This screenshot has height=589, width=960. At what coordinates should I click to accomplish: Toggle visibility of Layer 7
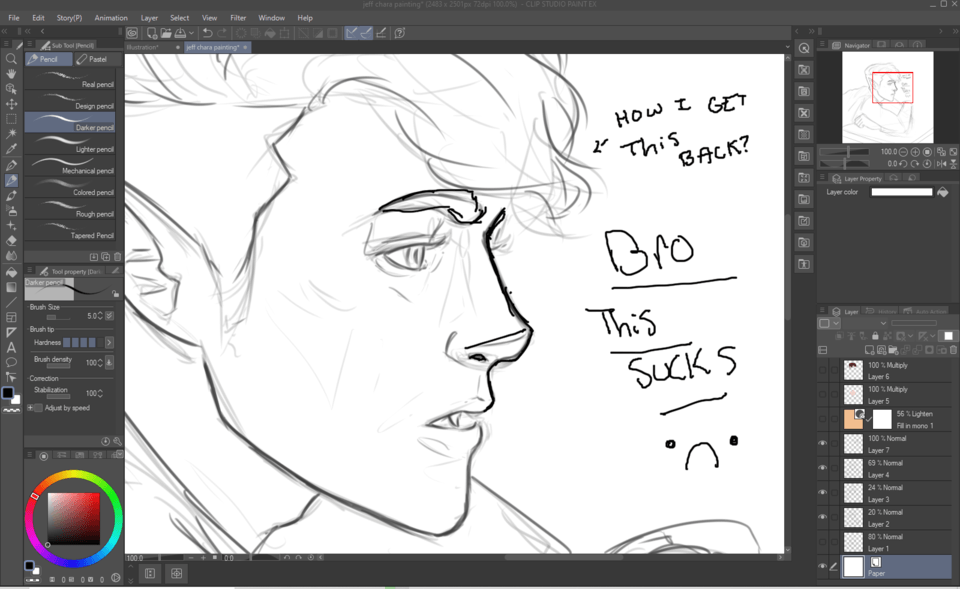click(823, 443)
